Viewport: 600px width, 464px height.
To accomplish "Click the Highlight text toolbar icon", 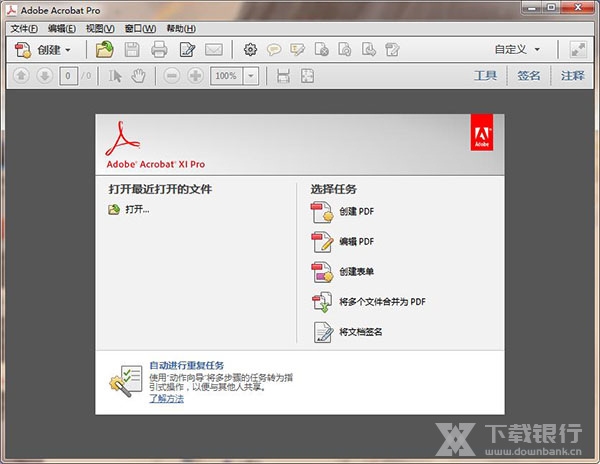I will tap(297, 50).
